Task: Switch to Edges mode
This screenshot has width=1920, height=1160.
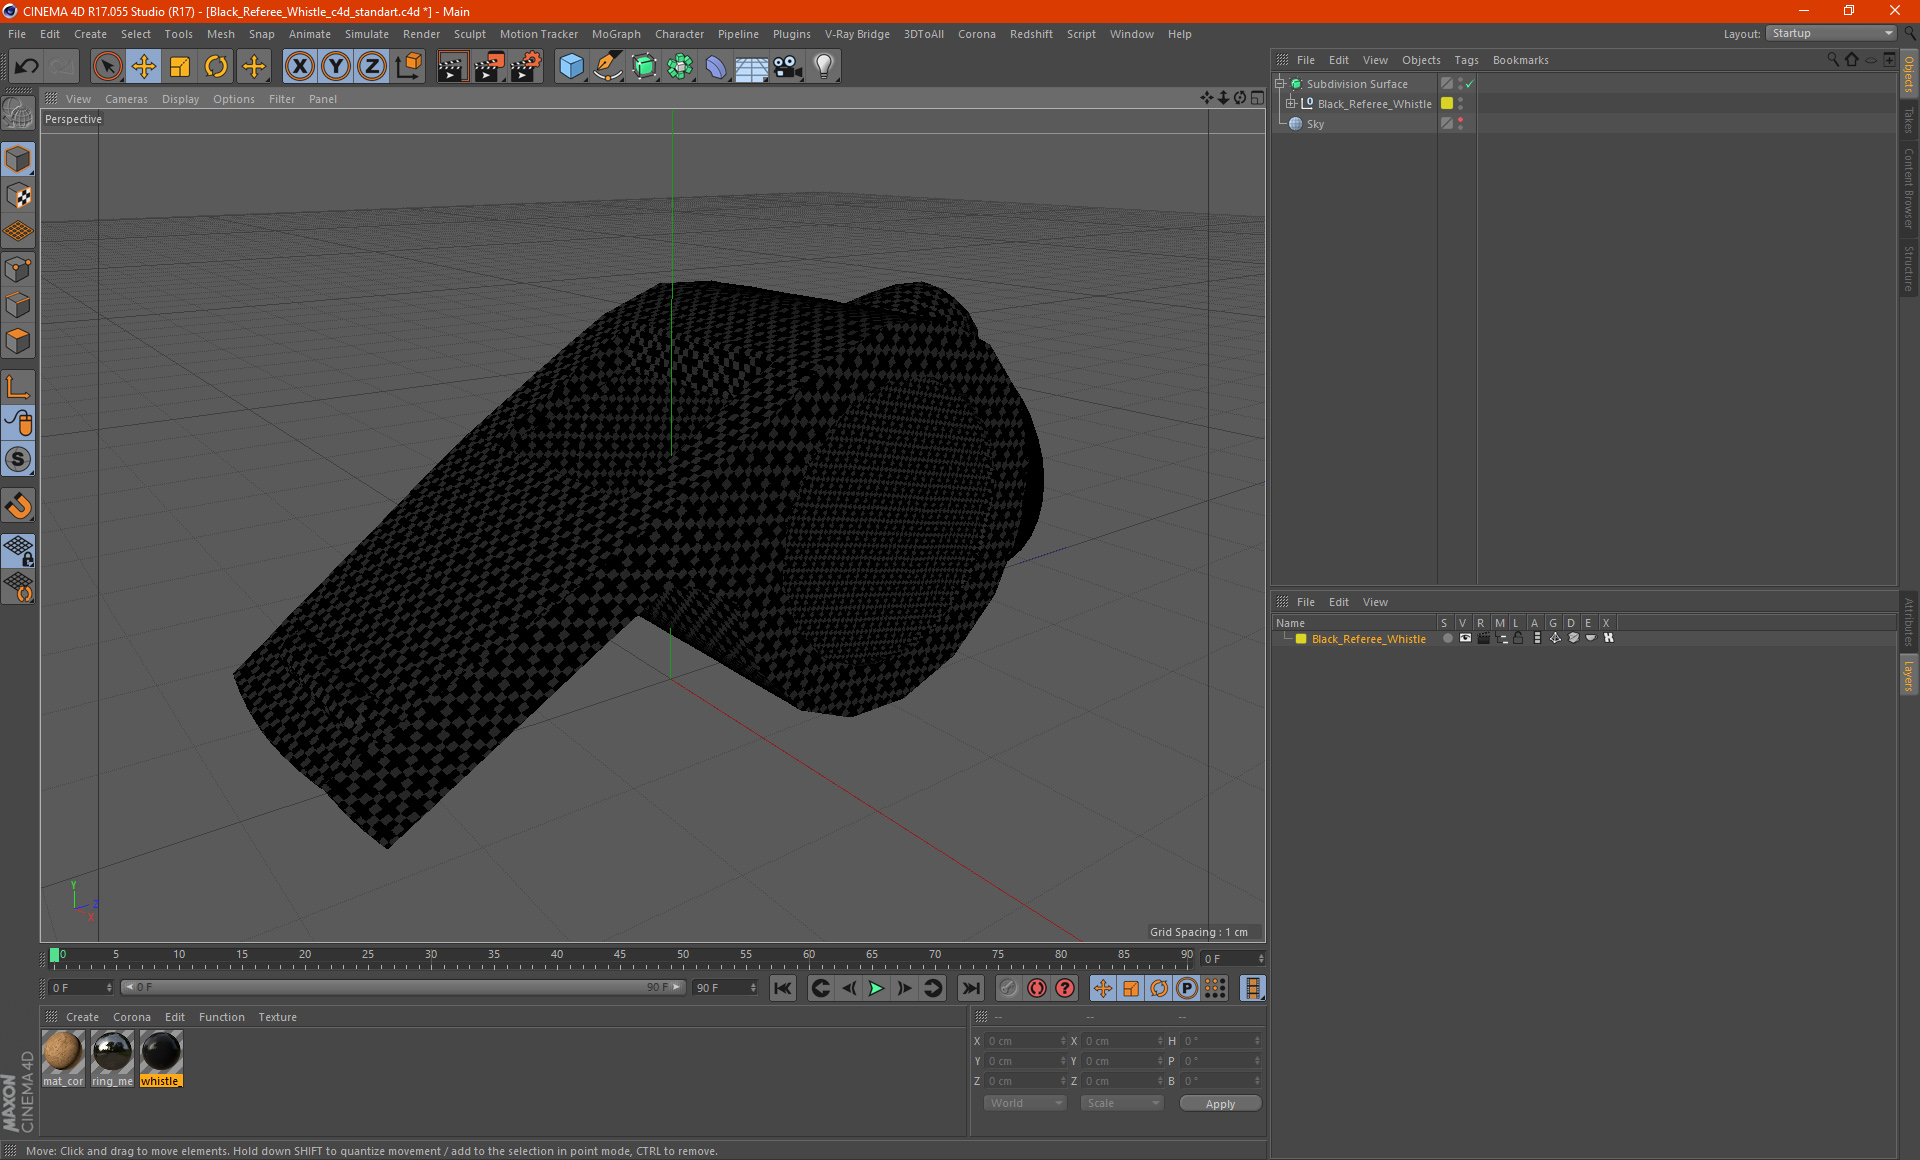Action: tap(18, 305)
